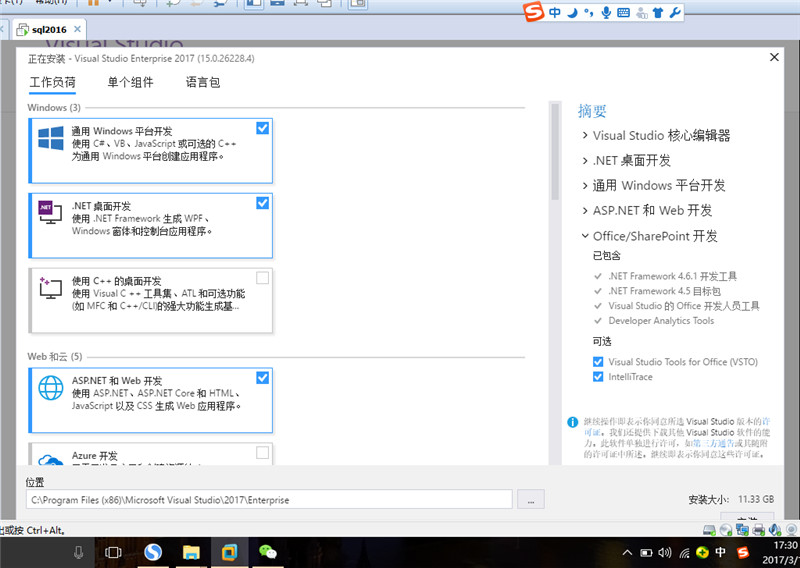This screenshot has width=800, height=568.
Task: Close the Visual Studio installer dialog
Action: tap(774, 57)
